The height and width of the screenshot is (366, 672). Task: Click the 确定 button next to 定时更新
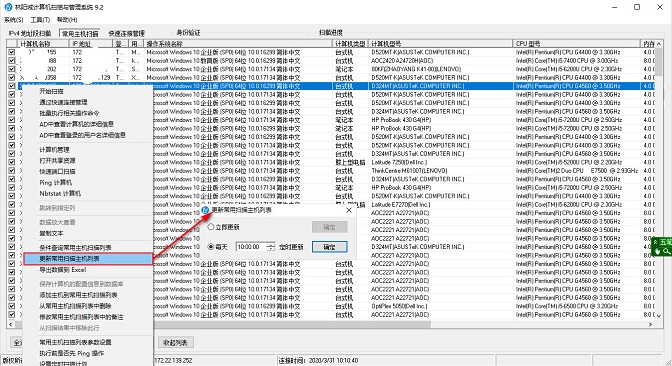(329, 247)
